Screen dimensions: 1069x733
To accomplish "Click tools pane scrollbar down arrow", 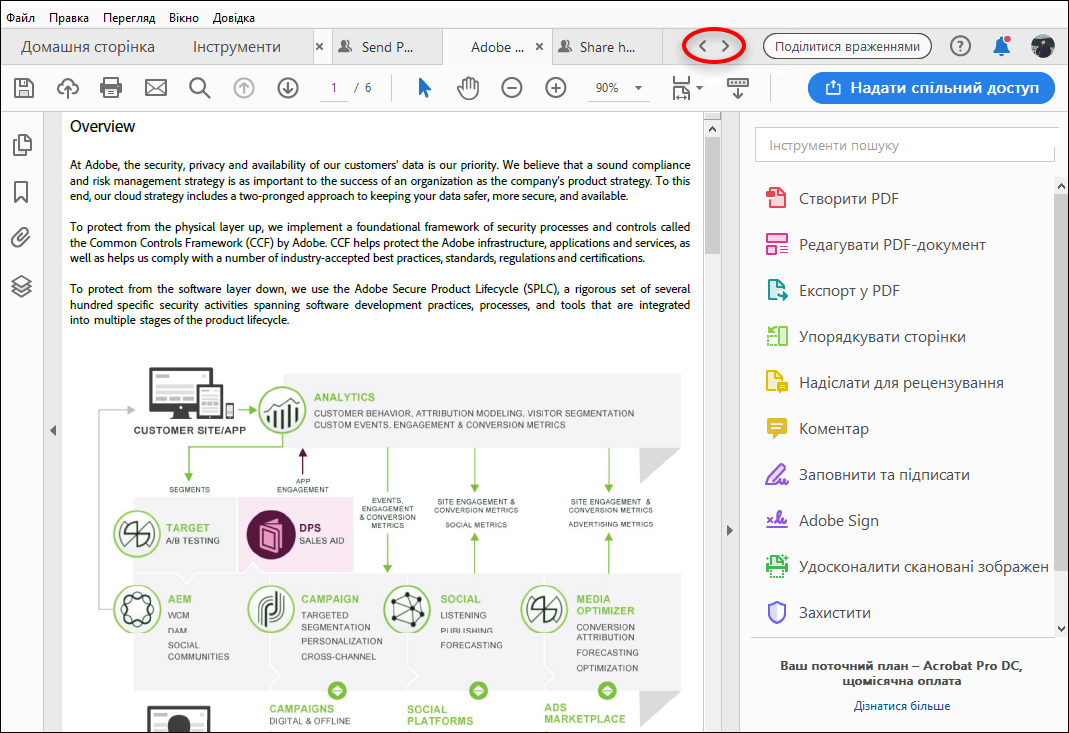I will 1061,629.
